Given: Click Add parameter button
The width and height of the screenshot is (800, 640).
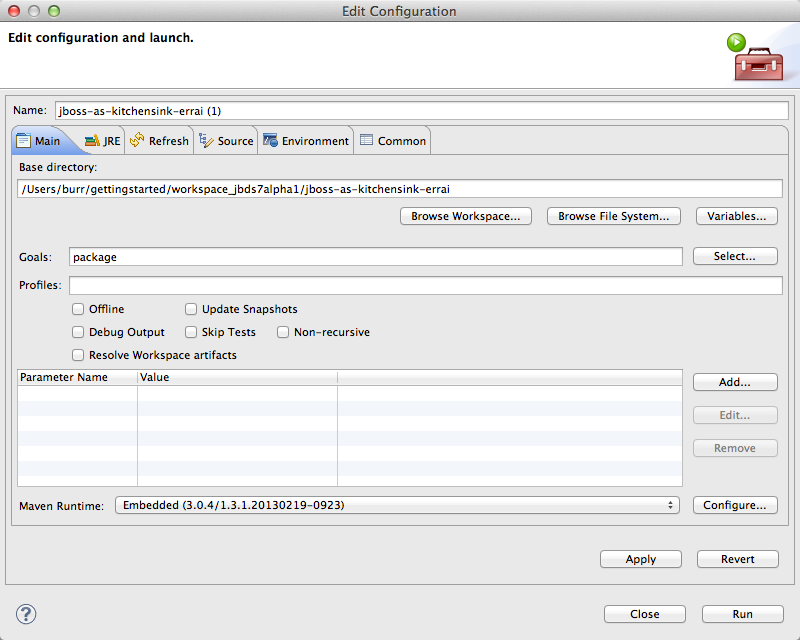Looking at the screenshot, I should 735,382.
